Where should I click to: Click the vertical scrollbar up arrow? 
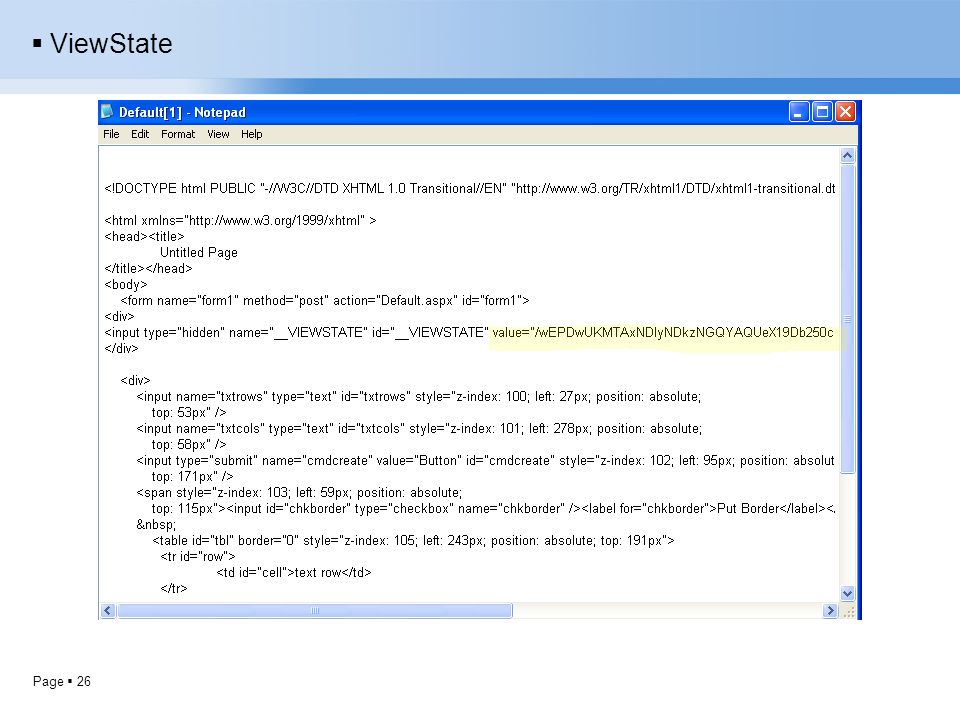[847, 156]
